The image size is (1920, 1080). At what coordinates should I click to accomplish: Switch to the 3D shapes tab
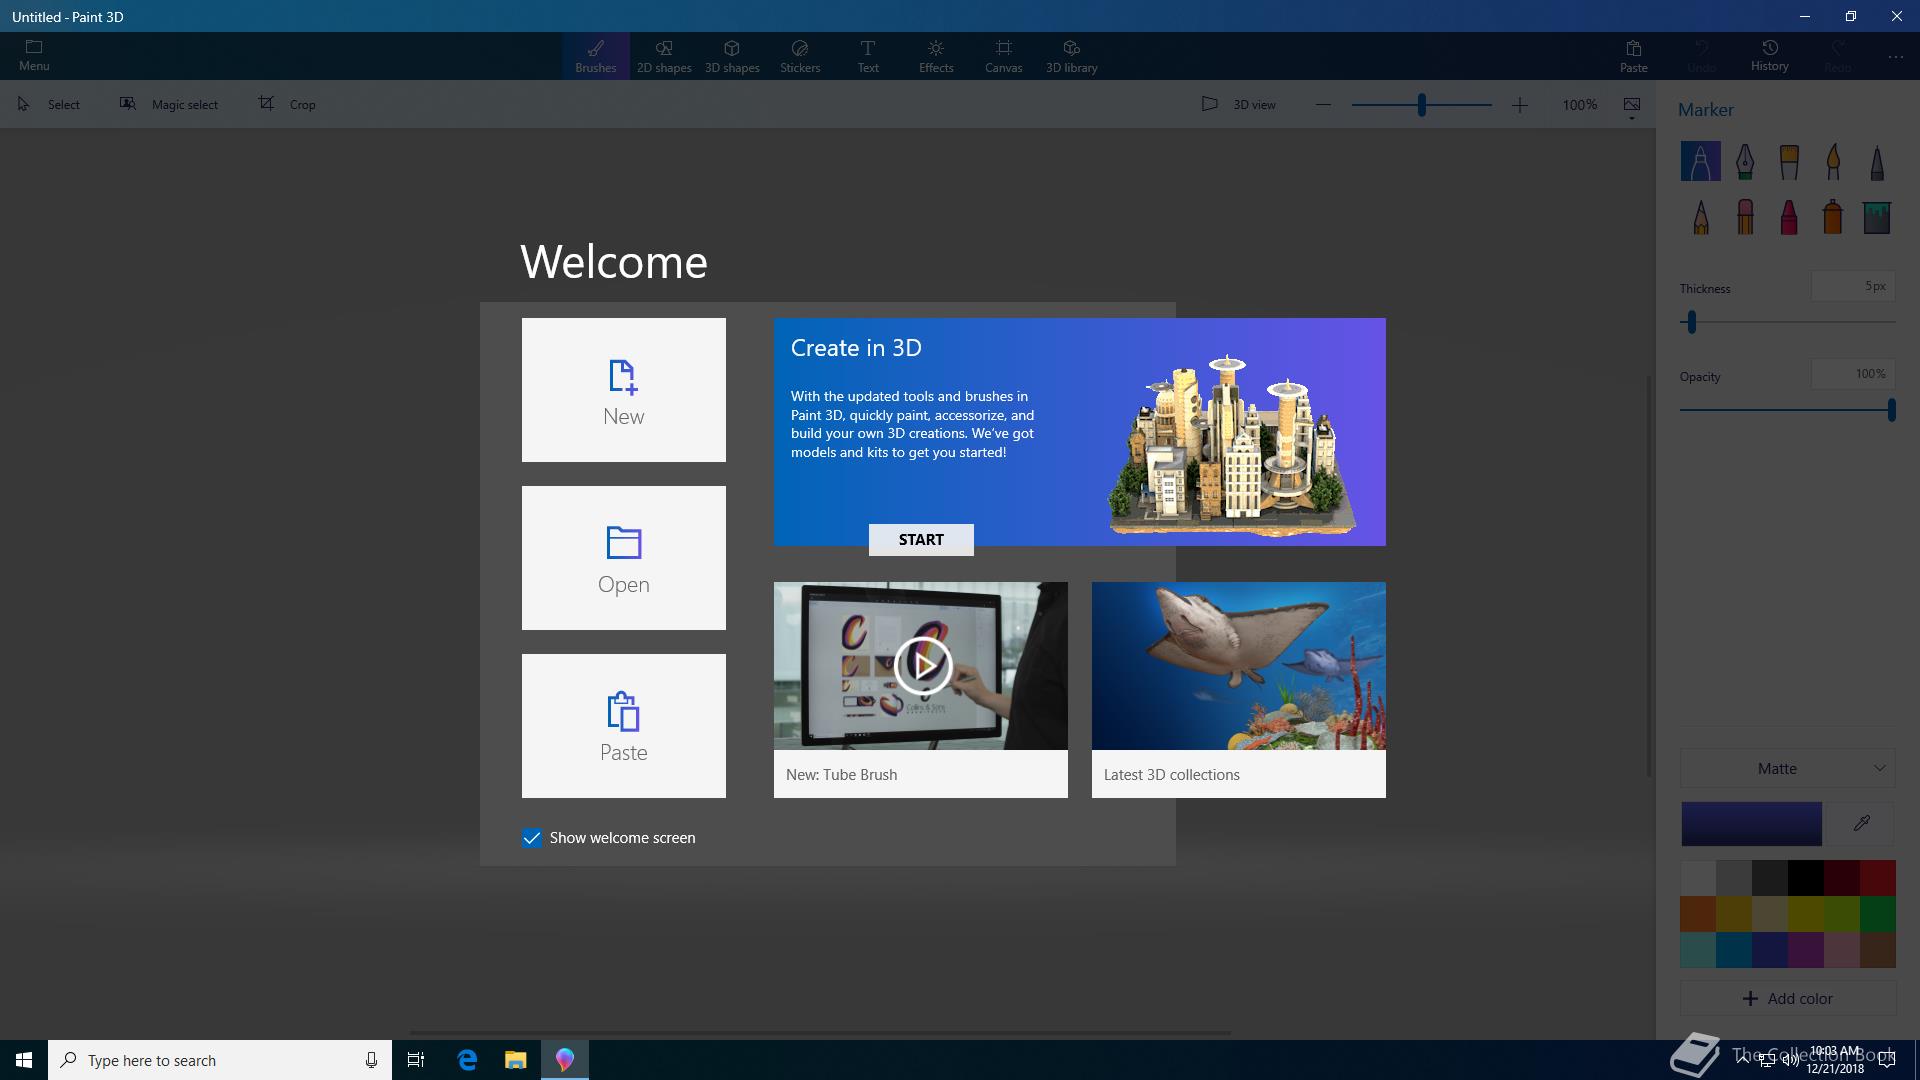[732, 56]
